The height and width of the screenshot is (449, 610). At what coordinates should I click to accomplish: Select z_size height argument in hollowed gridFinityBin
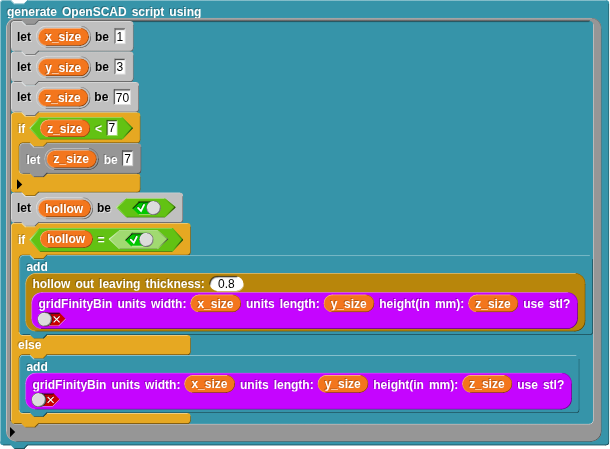(x=493, y=304)
